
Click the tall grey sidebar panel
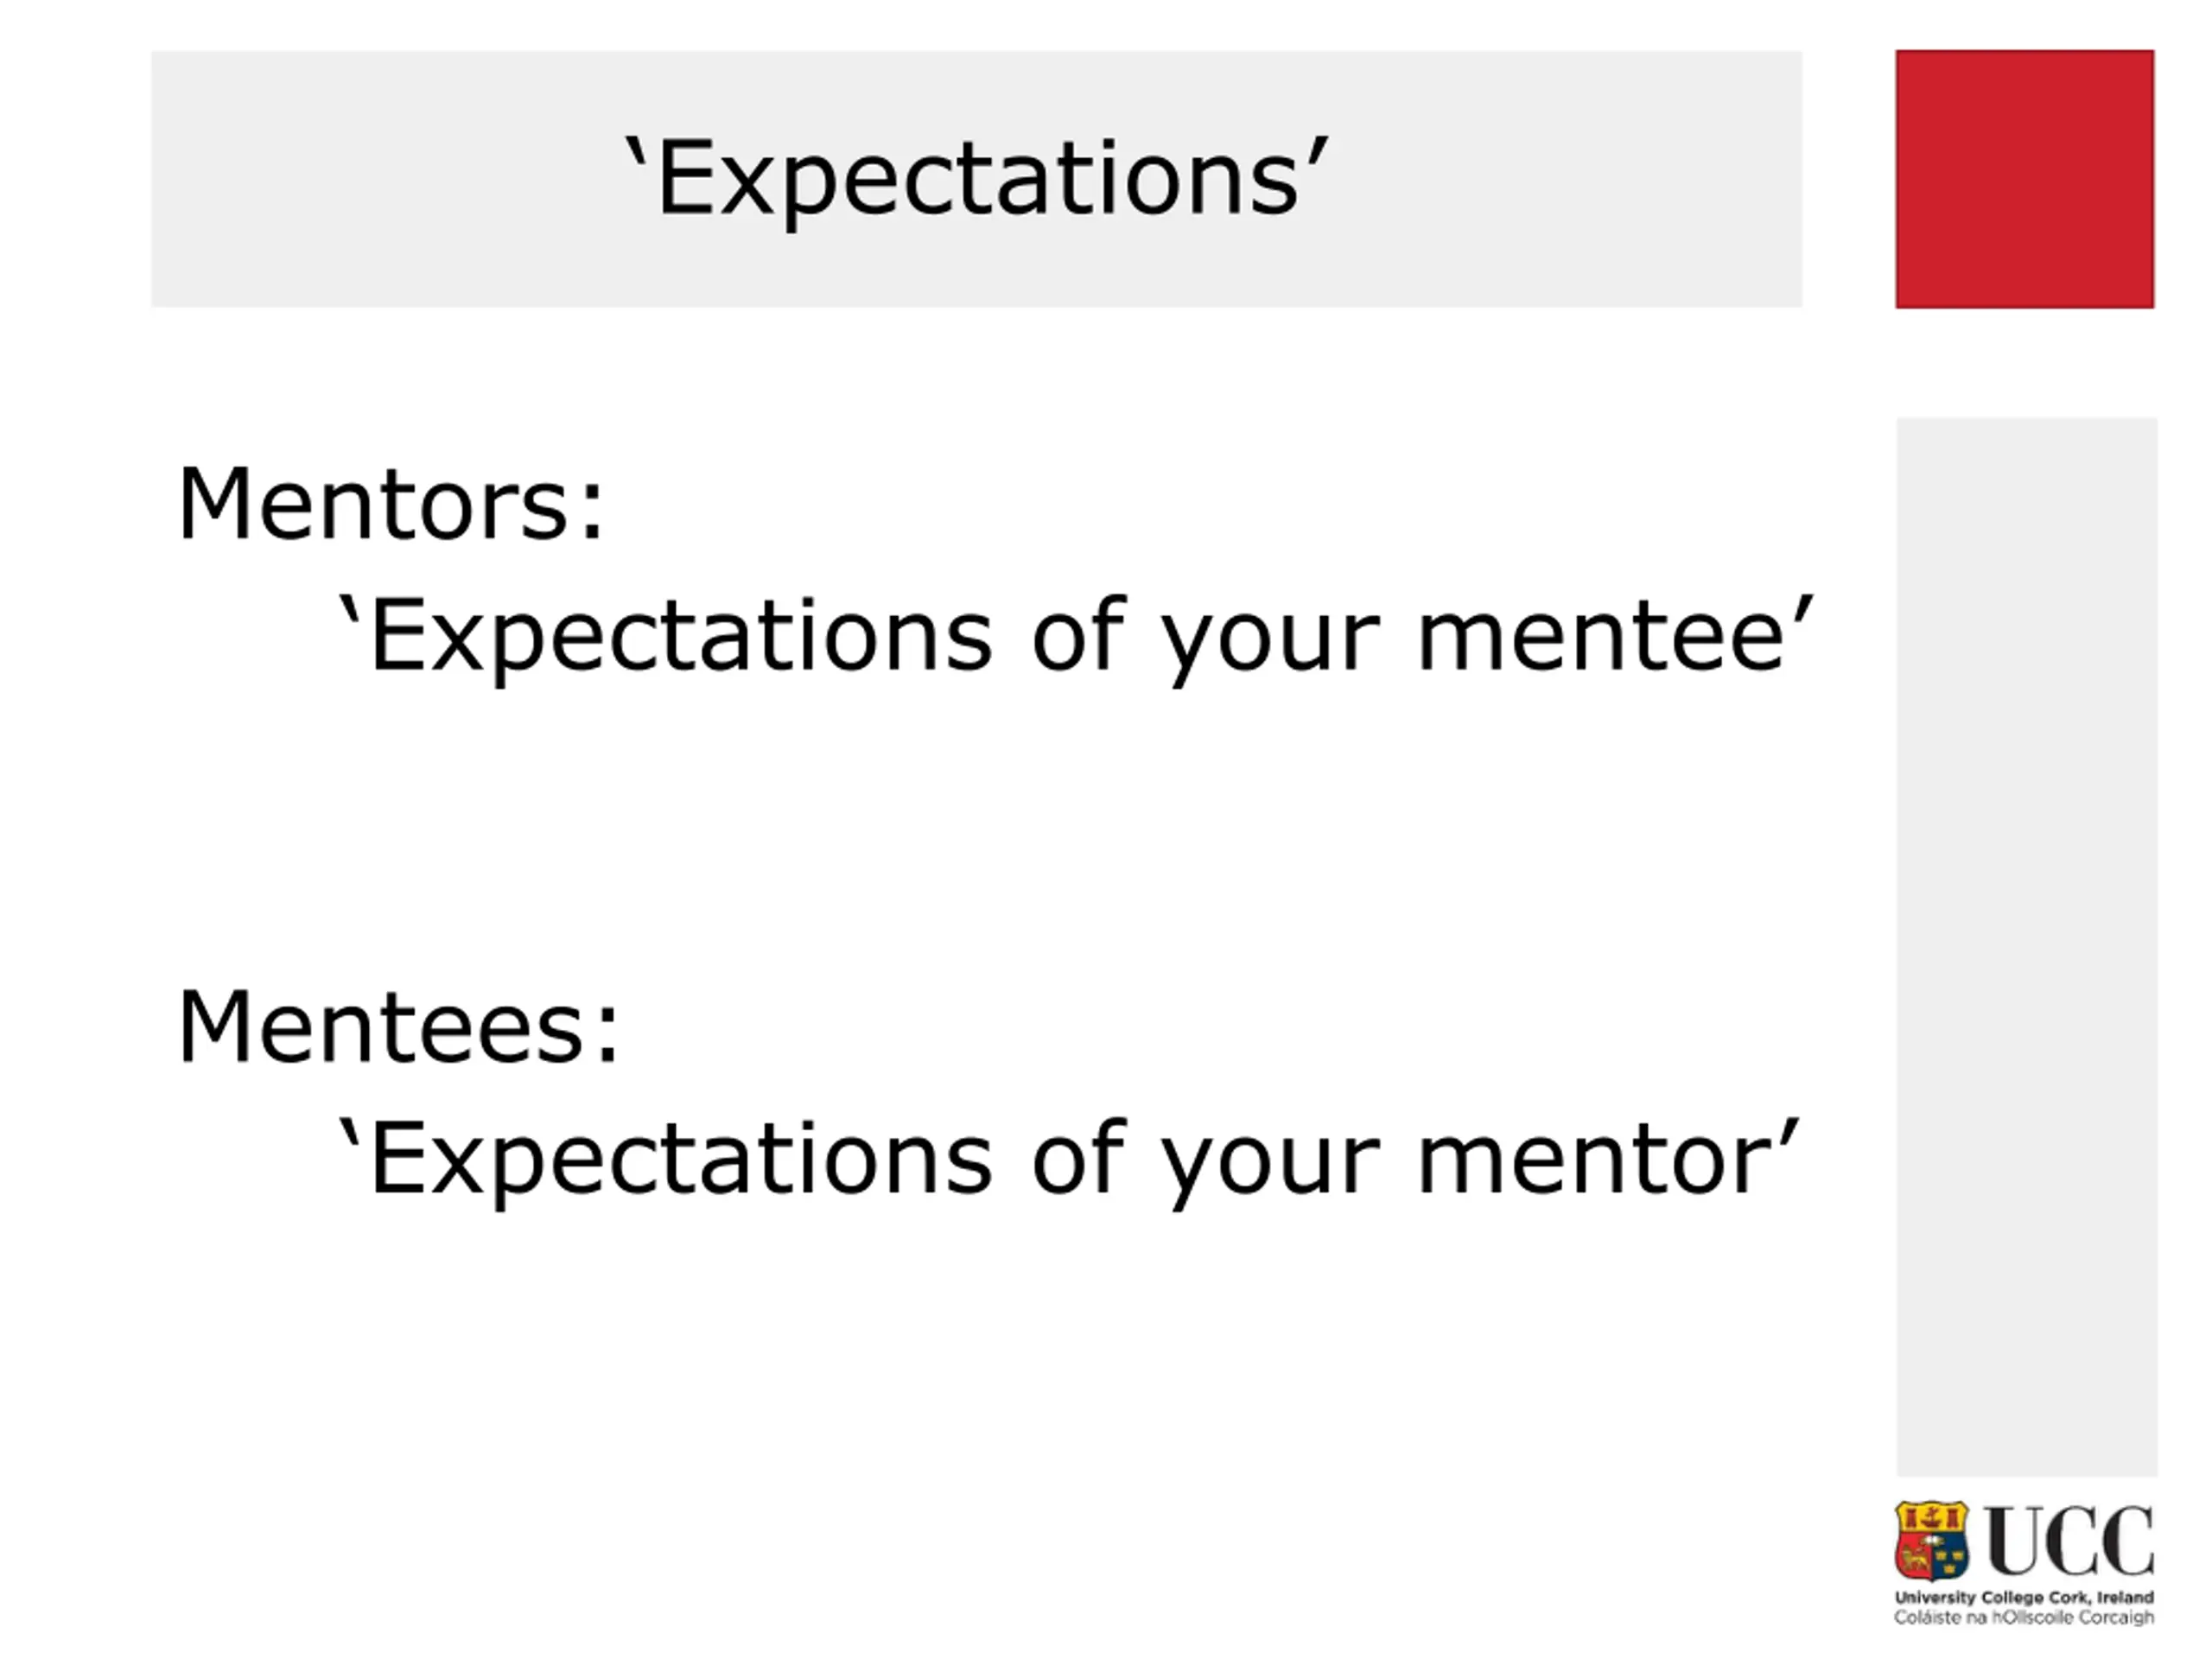click(x=2026, y=945)
